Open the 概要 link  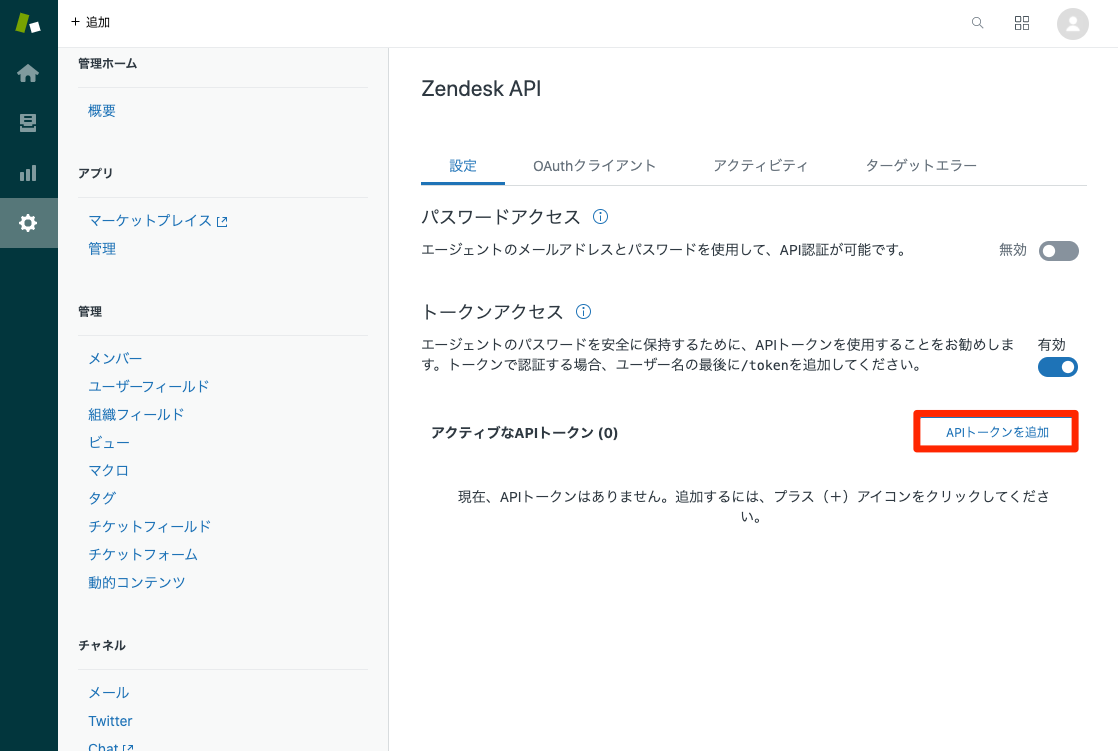click(101, 111)
